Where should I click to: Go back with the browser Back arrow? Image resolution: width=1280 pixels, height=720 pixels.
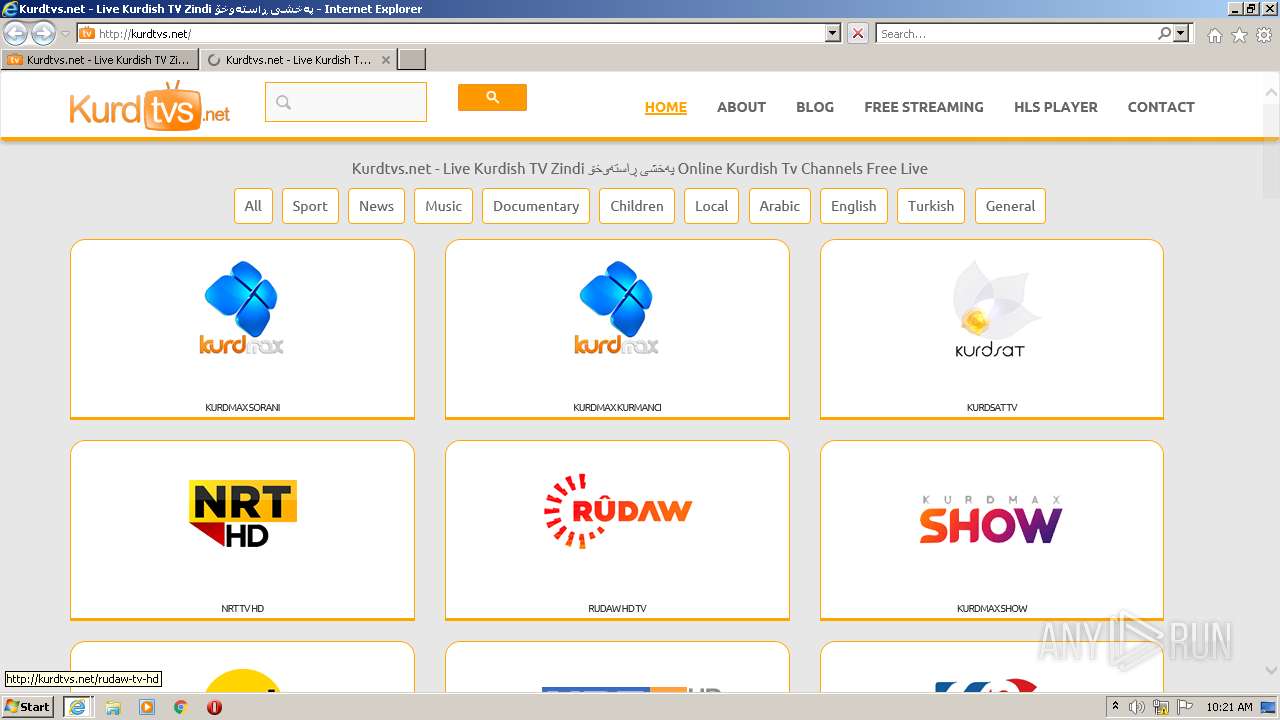(16, 33)
